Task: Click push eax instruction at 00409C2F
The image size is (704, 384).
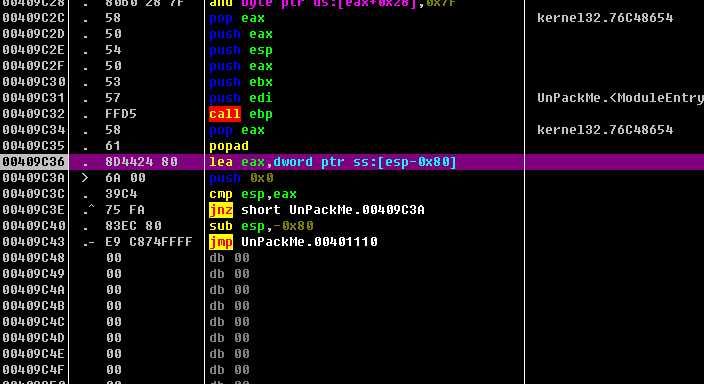Action: click(x=241, y=66)
